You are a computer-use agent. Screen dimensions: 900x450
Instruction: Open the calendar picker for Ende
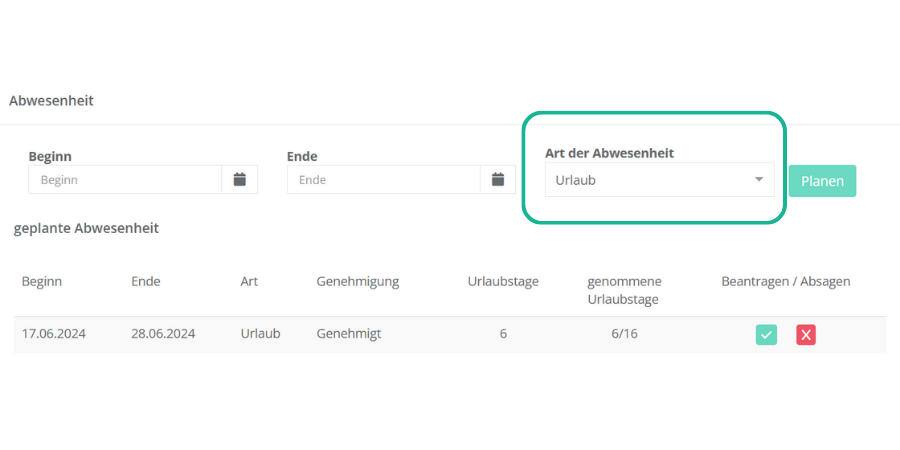tap(497, 180)
